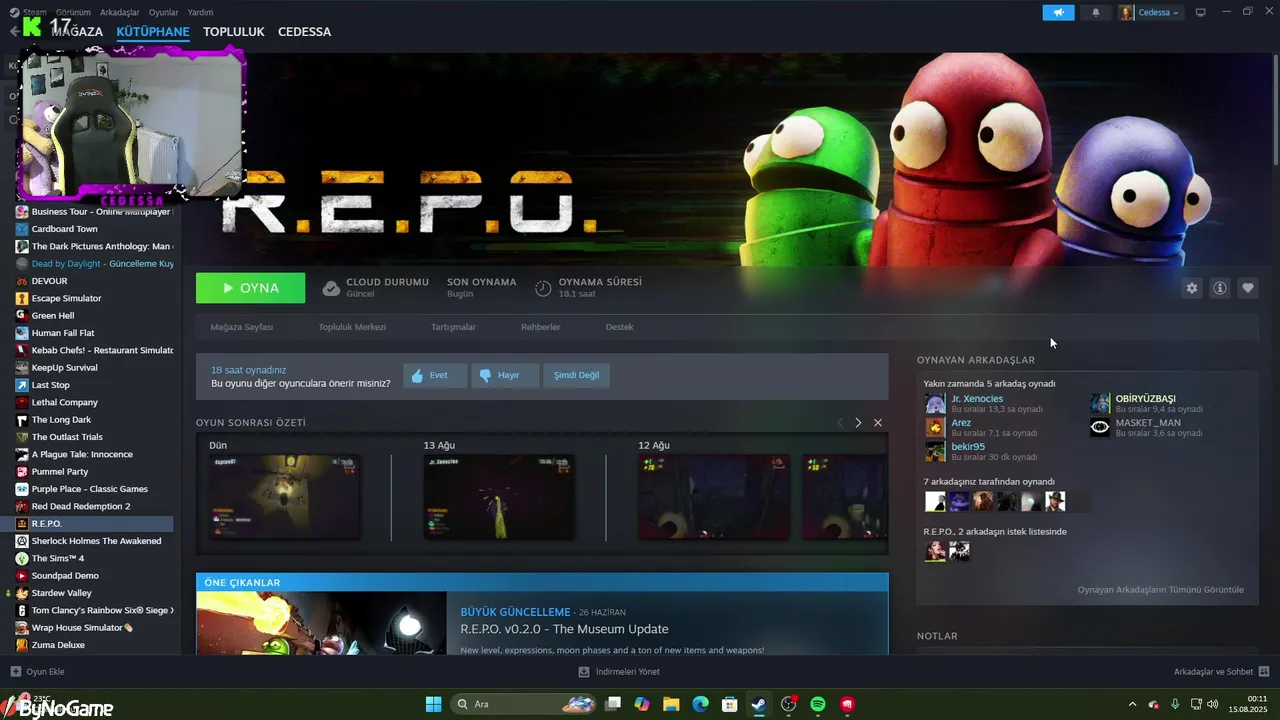
Task: Click the page's vertical scrollbar
Action: [1275, 110]
